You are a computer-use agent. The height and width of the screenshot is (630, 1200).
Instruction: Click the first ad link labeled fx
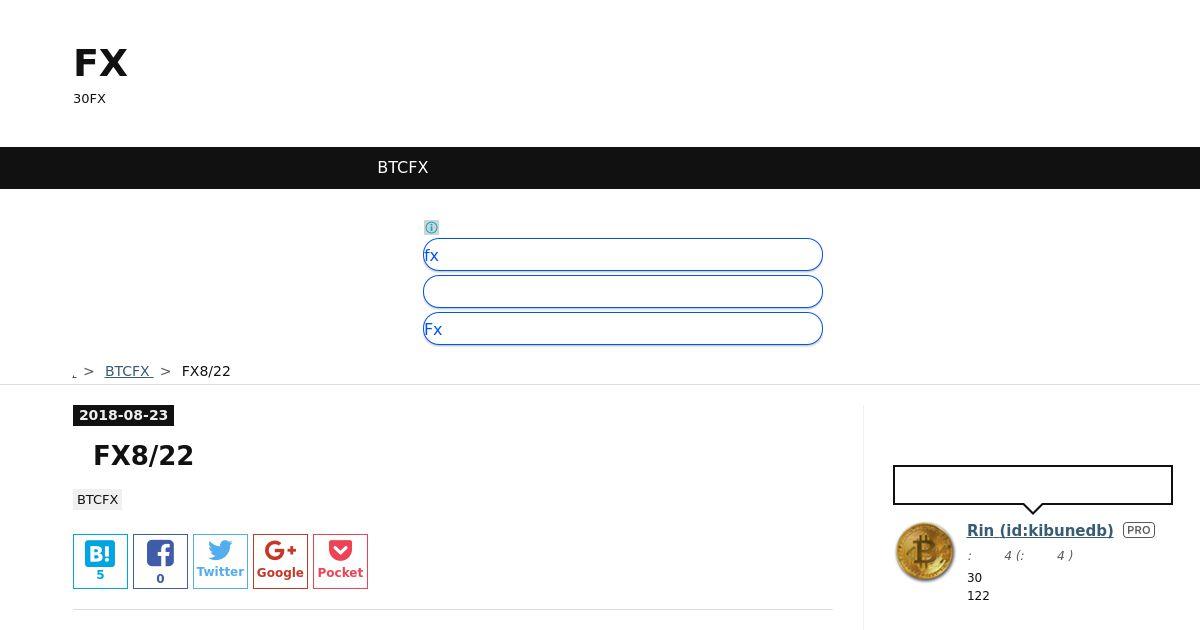click(622, 255)
